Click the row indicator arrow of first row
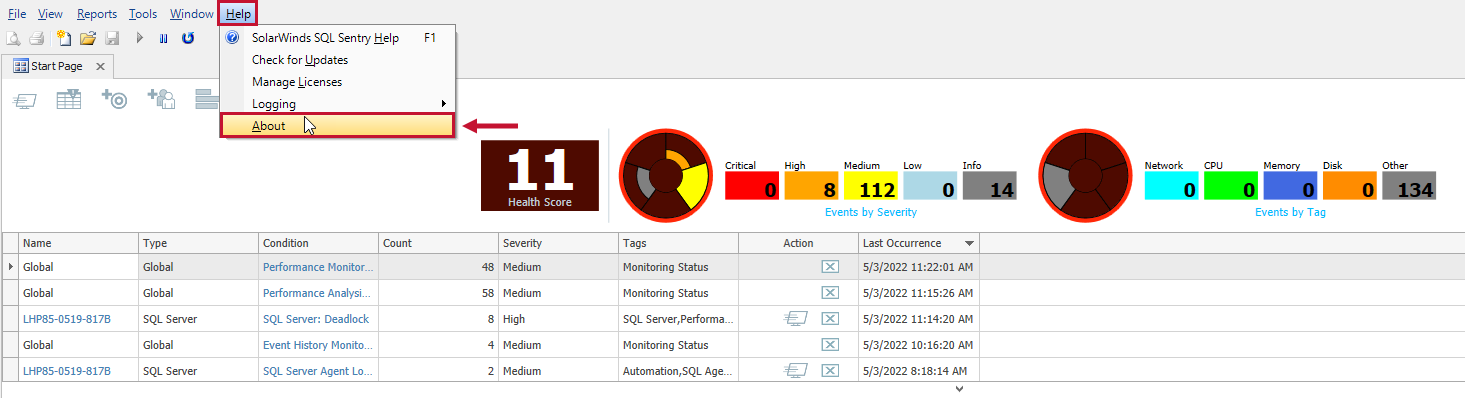Image resolution: width=1465 pixels, height=398 pixels. pos(10,267)
